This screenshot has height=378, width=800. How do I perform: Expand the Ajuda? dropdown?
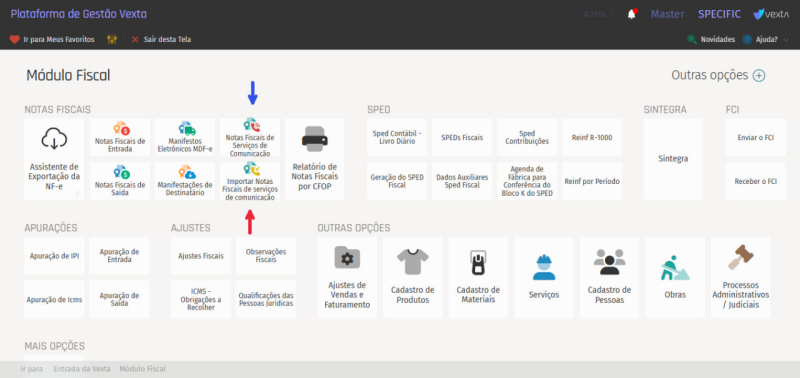click(x=765, y=39)
